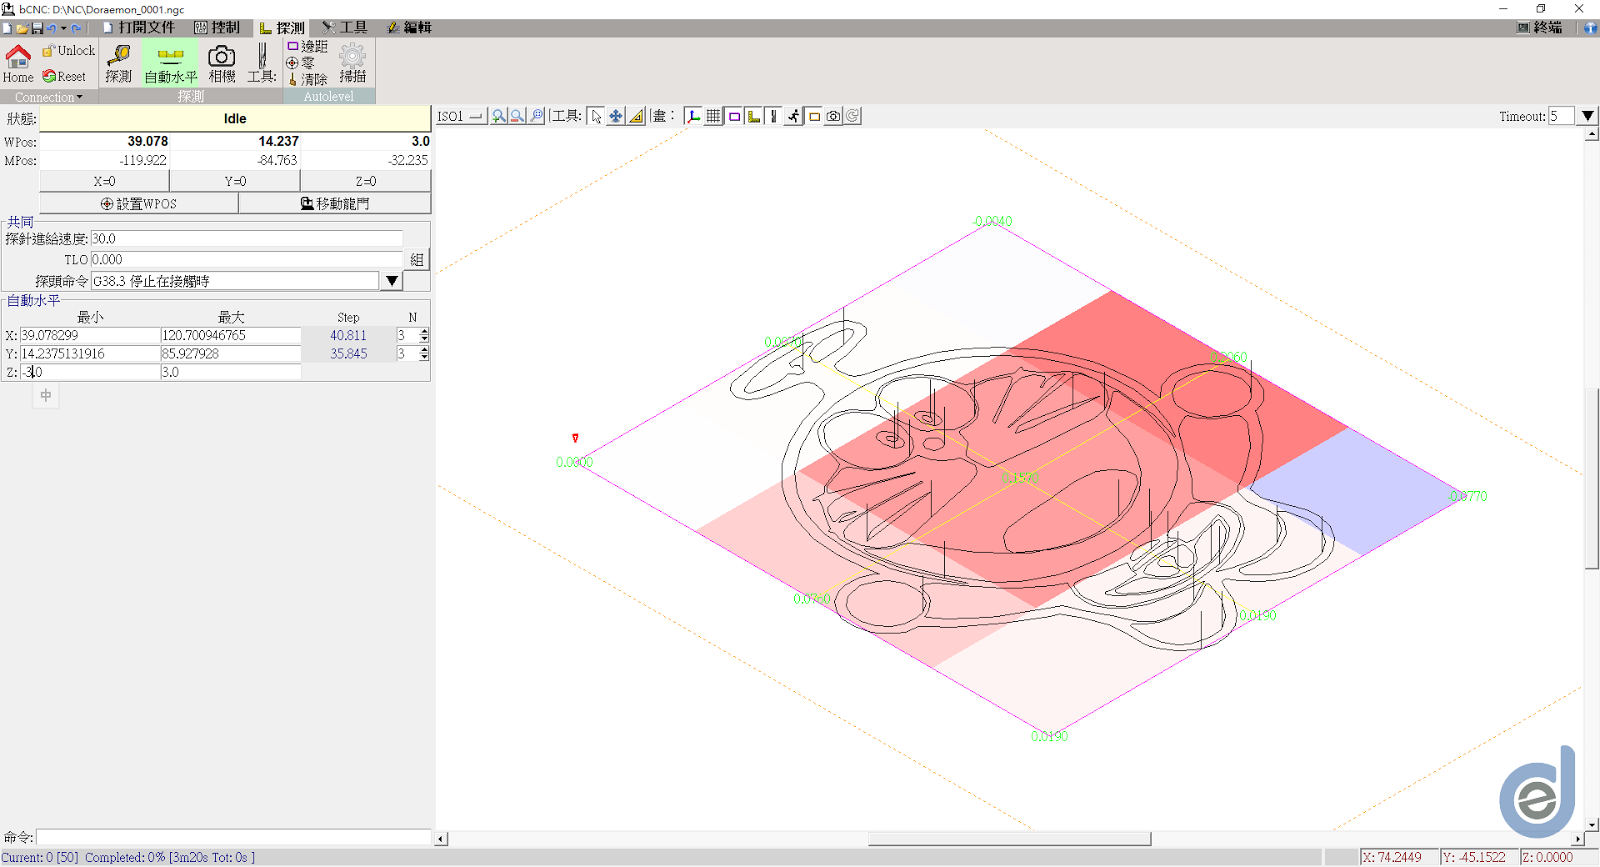This screenshot has height=867, width=1600.
Task: Click the Home machine icon
Action: [x=18, y=63]
